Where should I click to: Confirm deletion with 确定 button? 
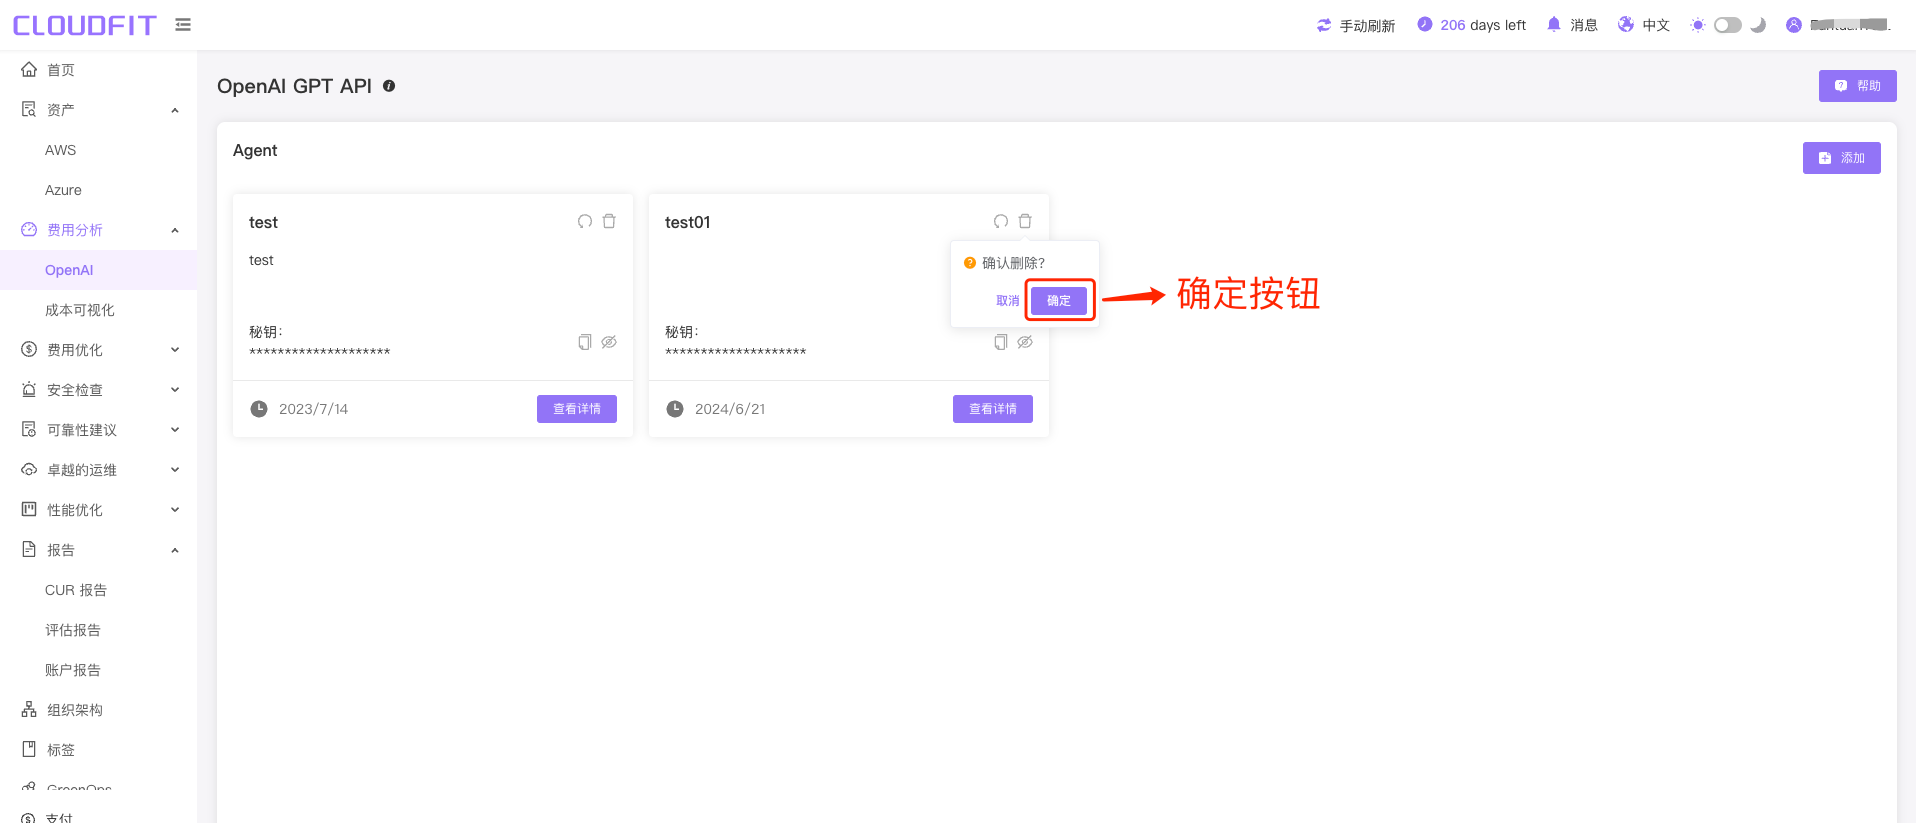click(x=1059, y=301)
